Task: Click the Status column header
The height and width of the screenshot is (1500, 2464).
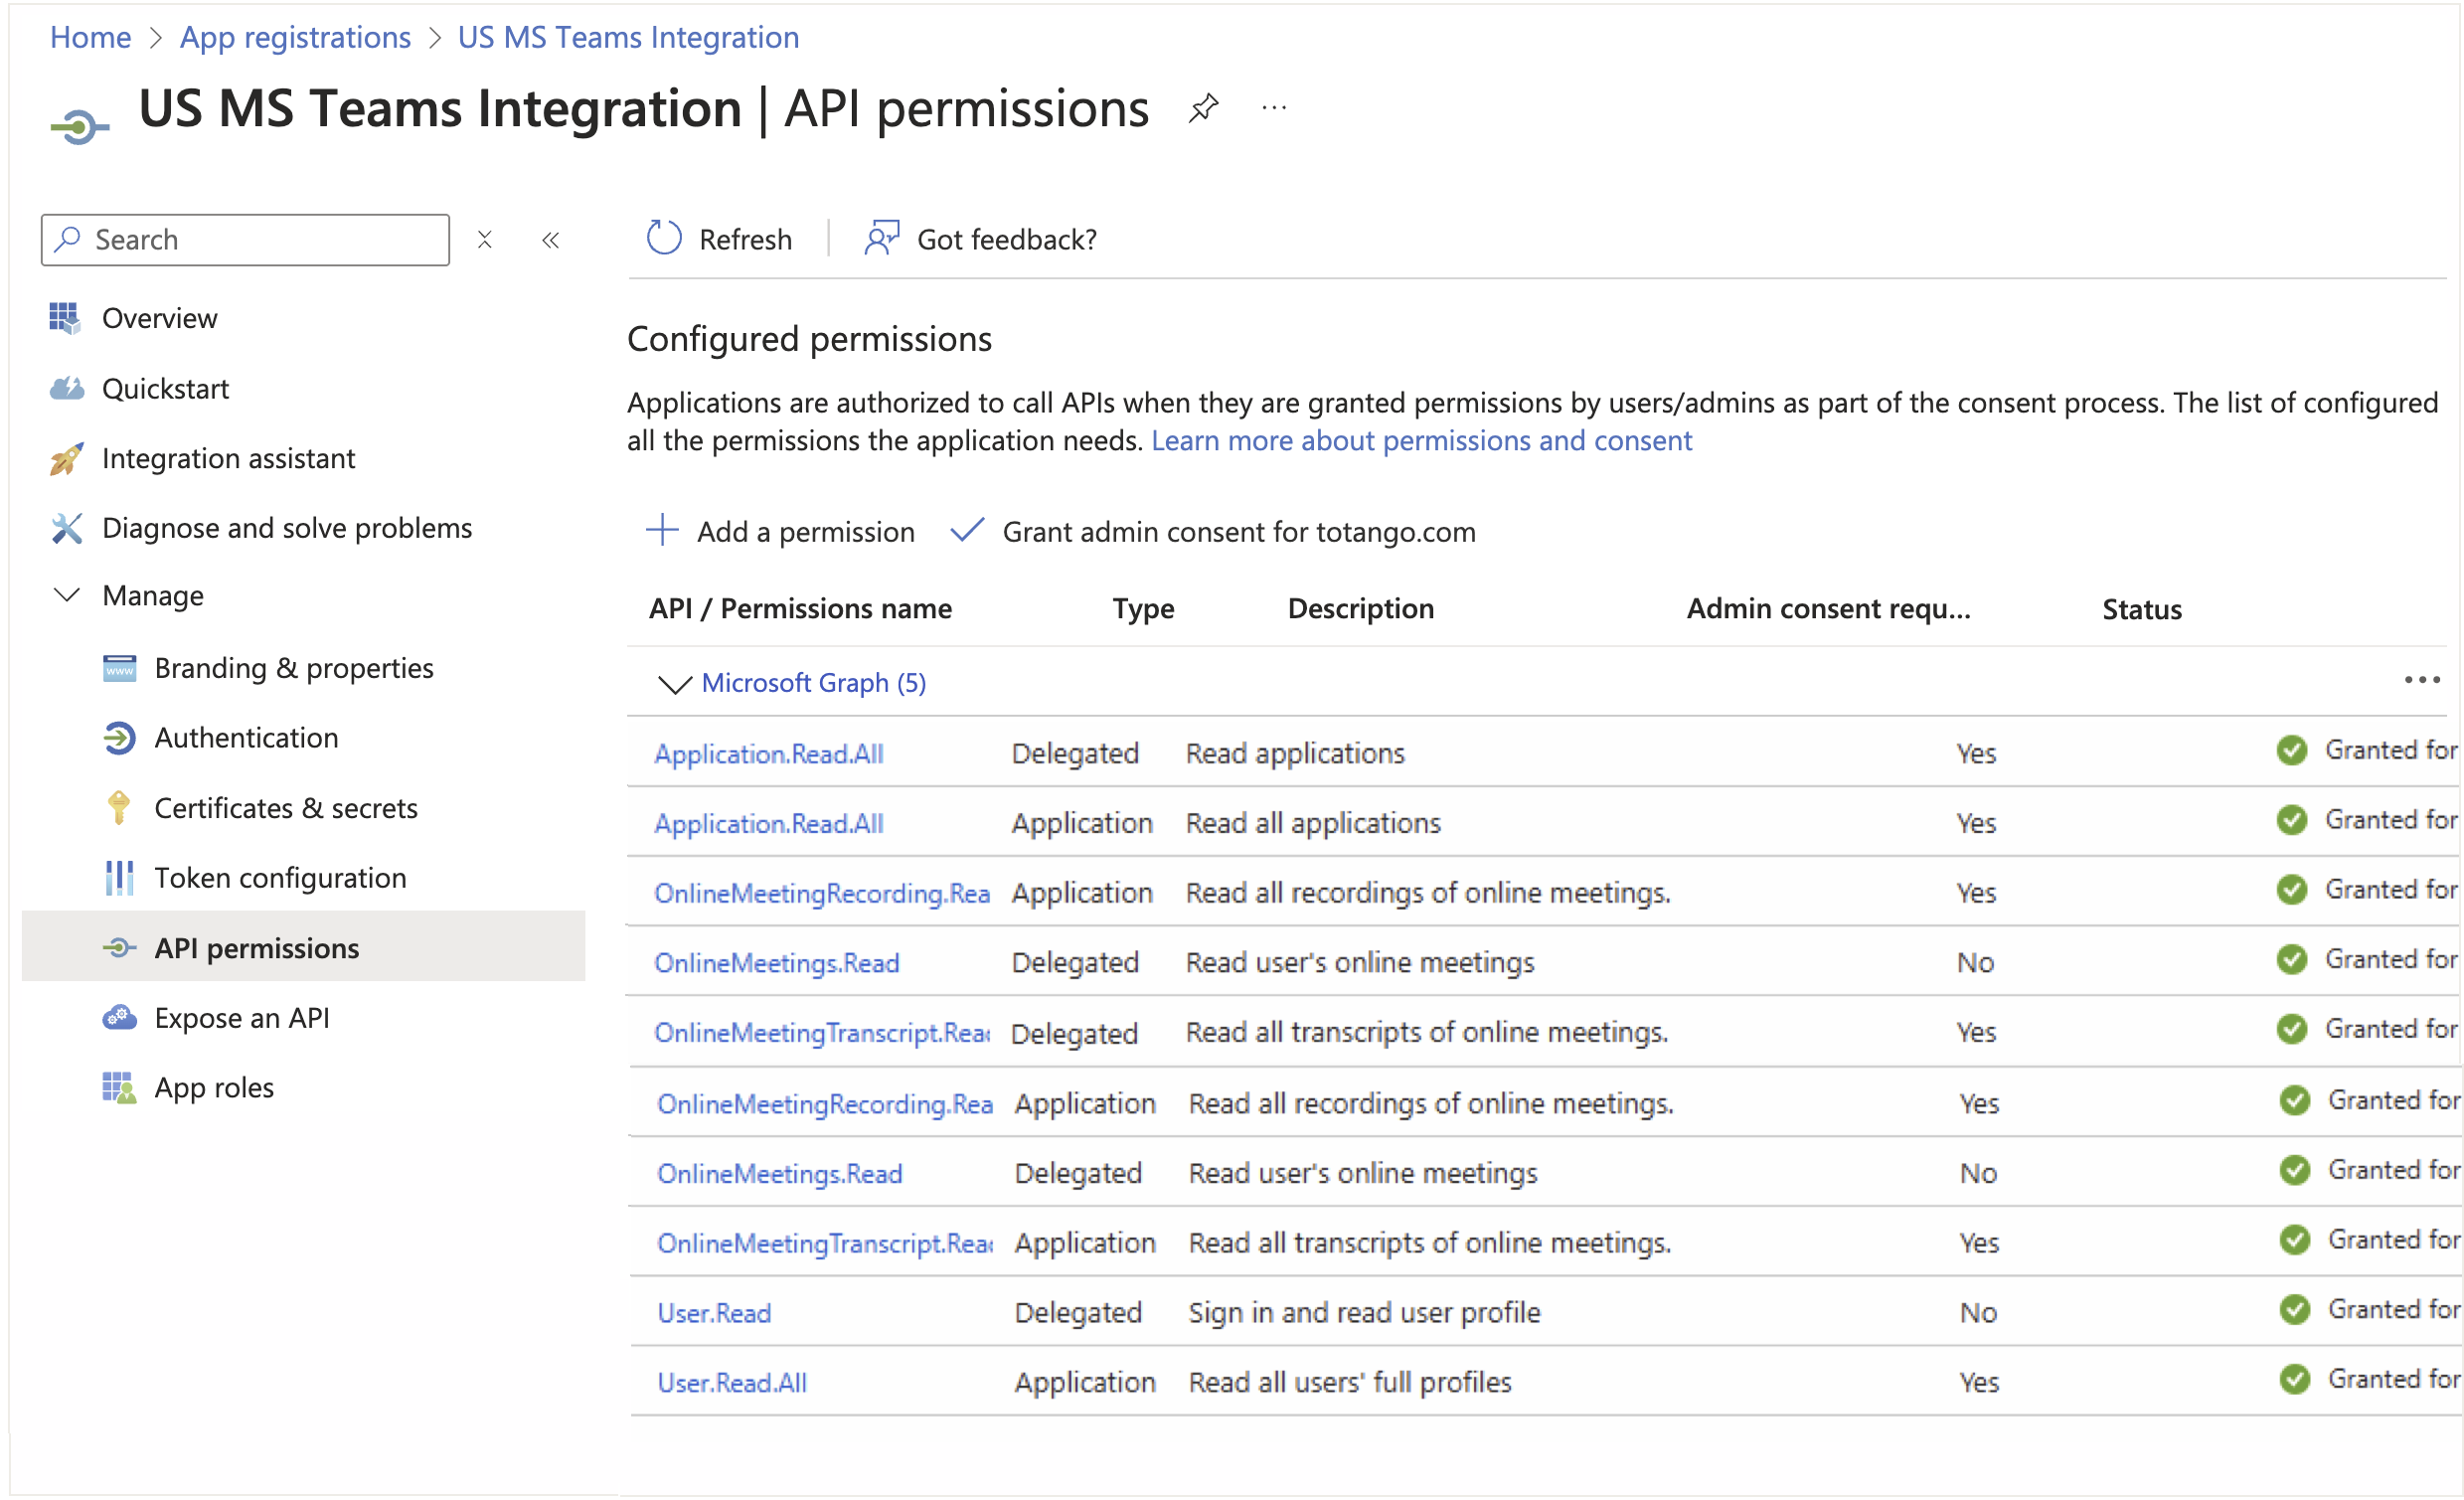Action: [2142, 610]
